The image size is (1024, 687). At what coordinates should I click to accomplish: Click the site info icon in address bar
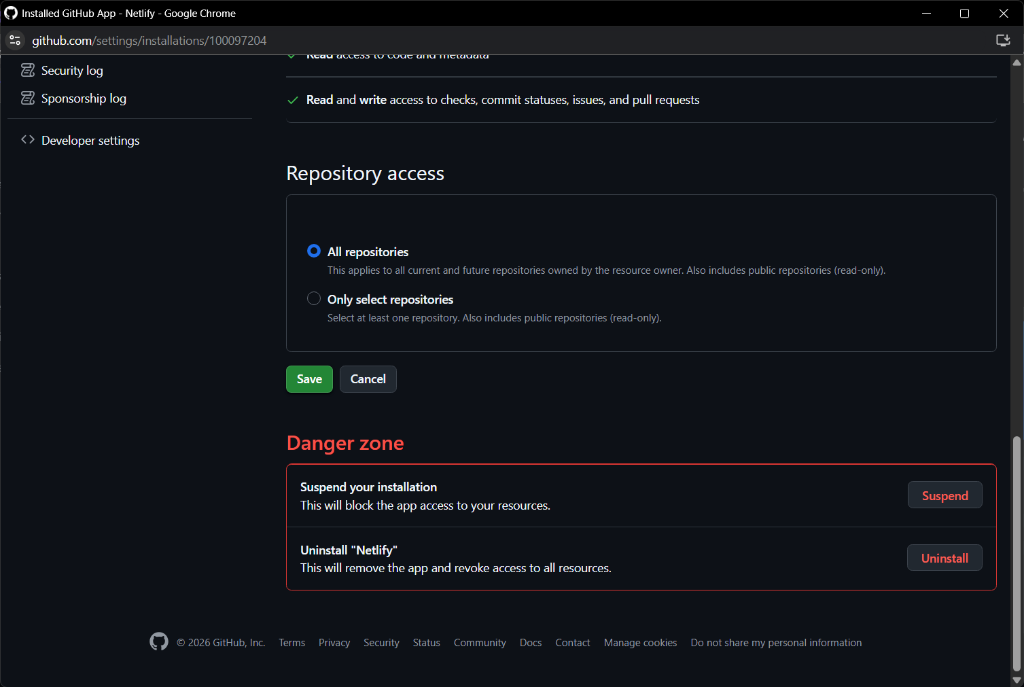click(x=15, y=41)
